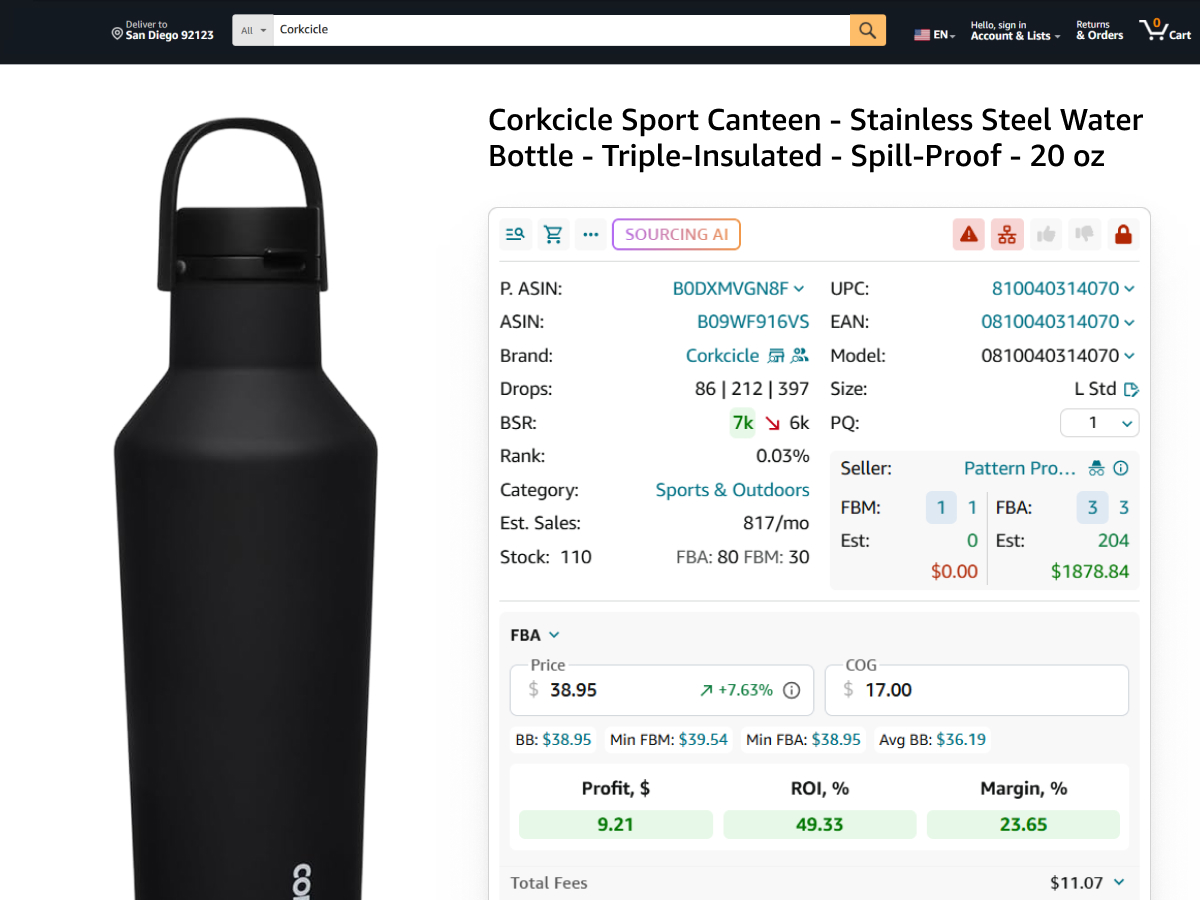This screenshot has width=1200, height=900.
Task: Toggle the thumbs up like button
Action: pyautogui.click(x=1046, y=235)
